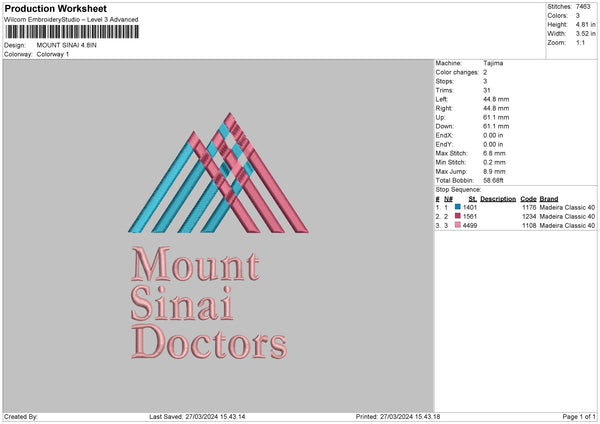Viewport: 600px width, 424px height.
Task: Click the 'Colorway 1' value
Action: [x=53, y=54]
